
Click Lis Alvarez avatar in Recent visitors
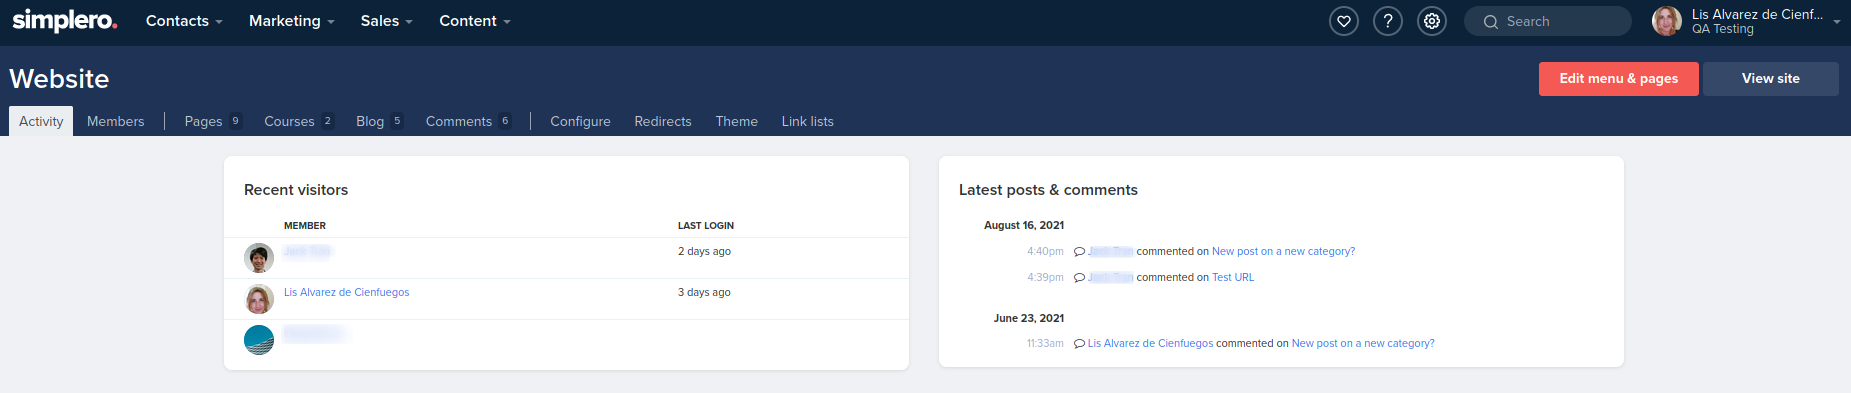coord(259,299)
